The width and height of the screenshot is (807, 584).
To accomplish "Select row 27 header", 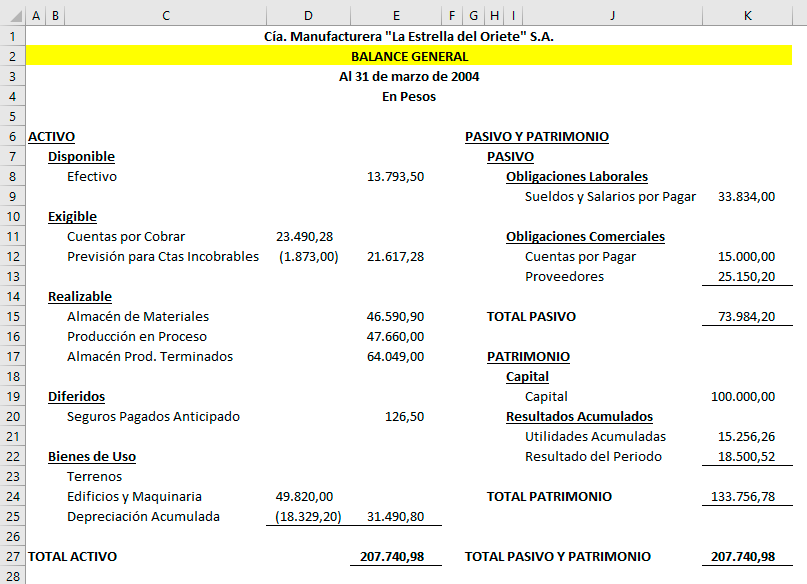I will pos(12,556).
